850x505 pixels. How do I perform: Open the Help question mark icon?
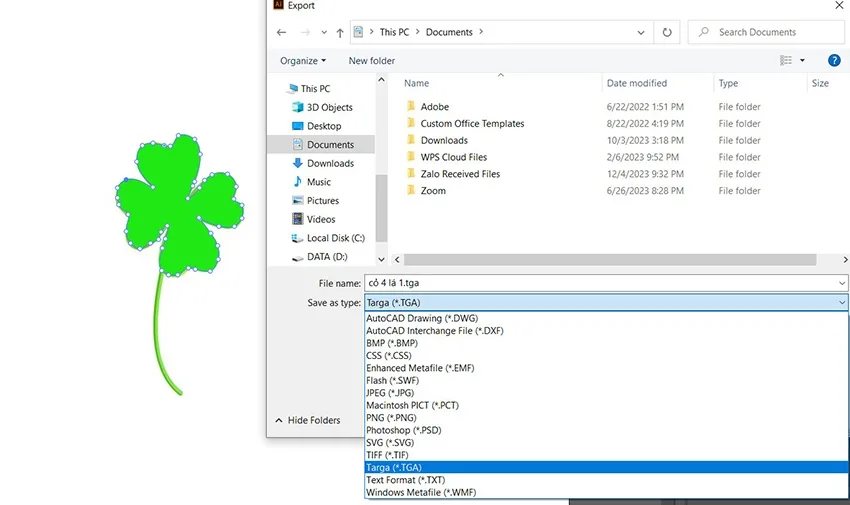tap(834, 60)
